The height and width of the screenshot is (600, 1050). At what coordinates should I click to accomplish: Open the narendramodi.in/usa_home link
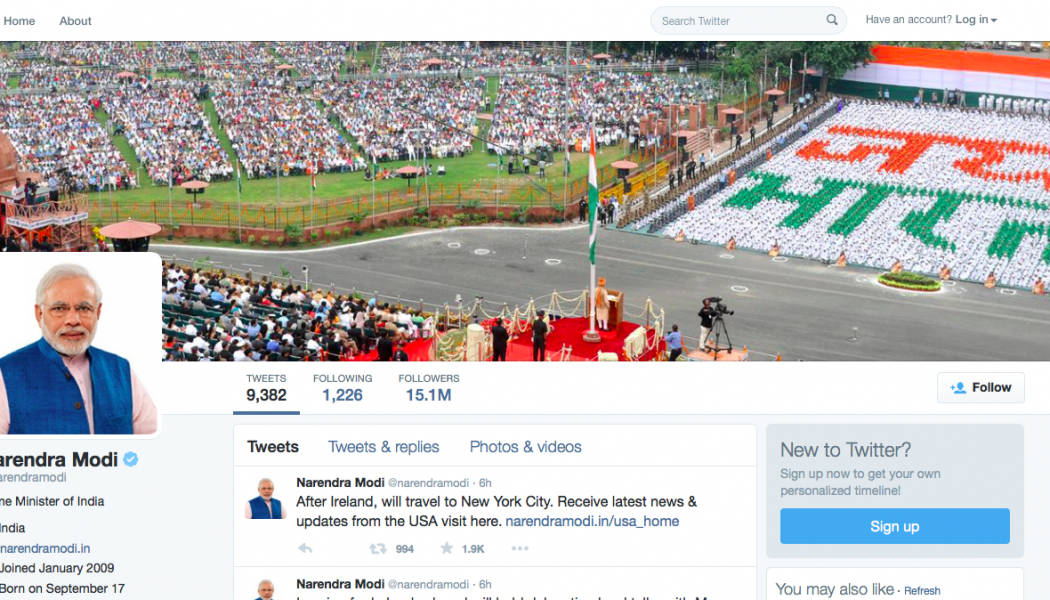click(x=592, y=521)
